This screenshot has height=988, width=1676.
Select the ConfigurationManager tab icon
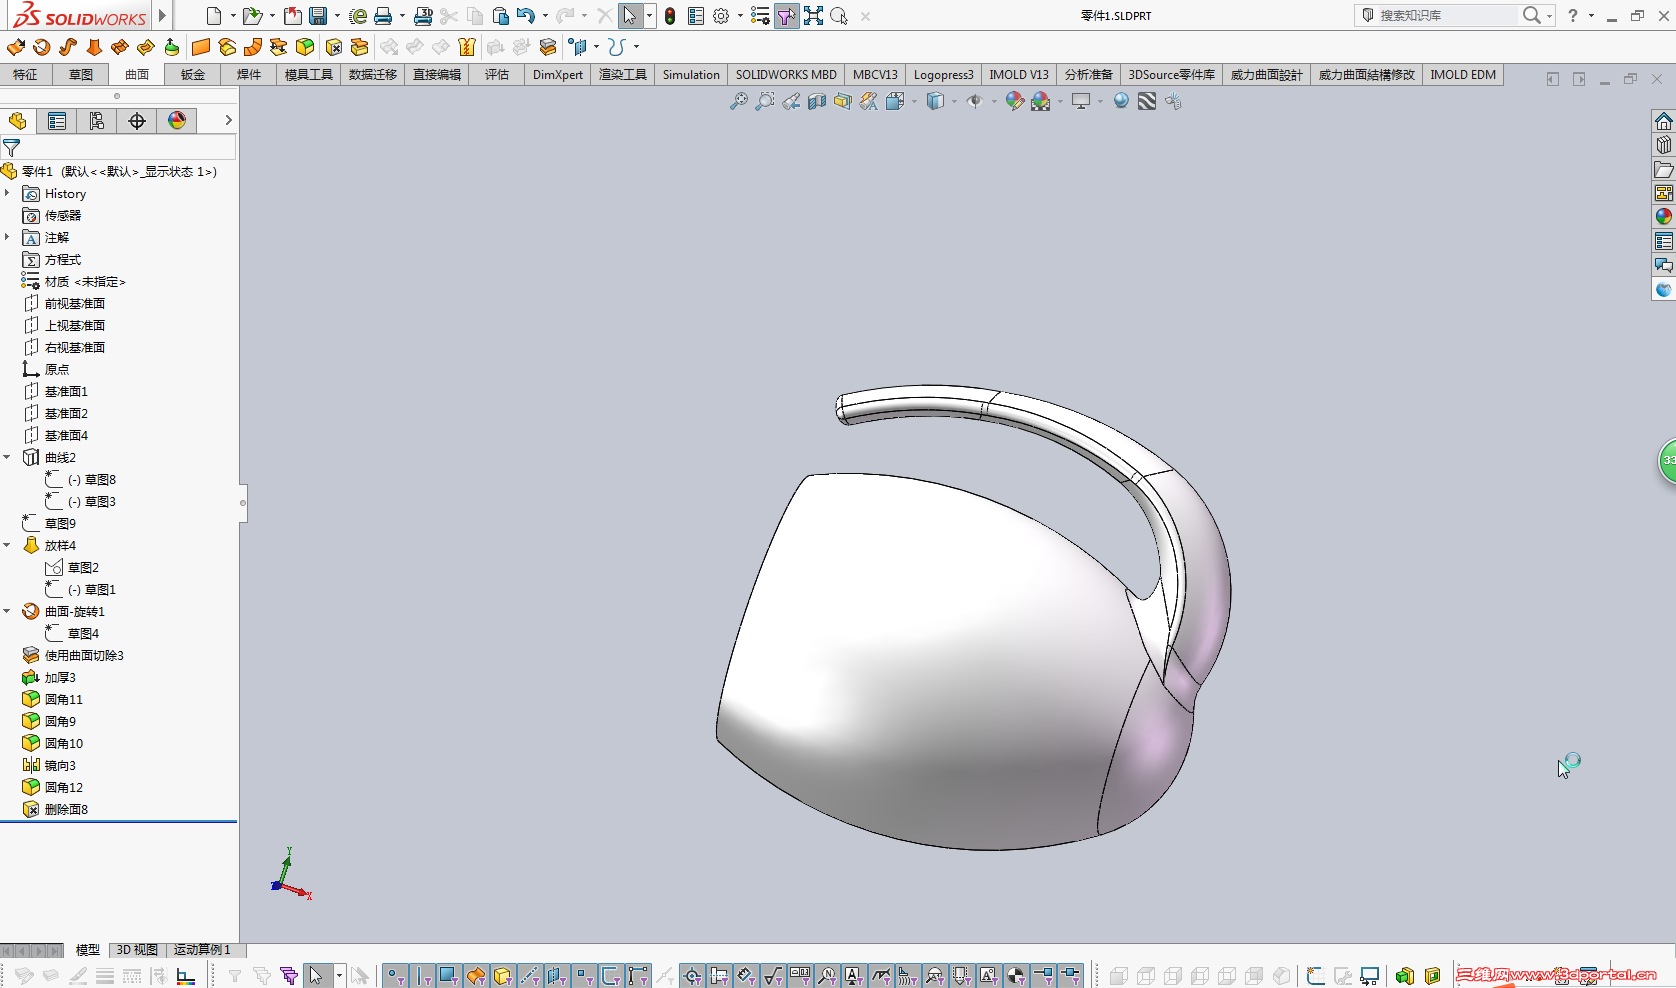(x=97, y=121)
